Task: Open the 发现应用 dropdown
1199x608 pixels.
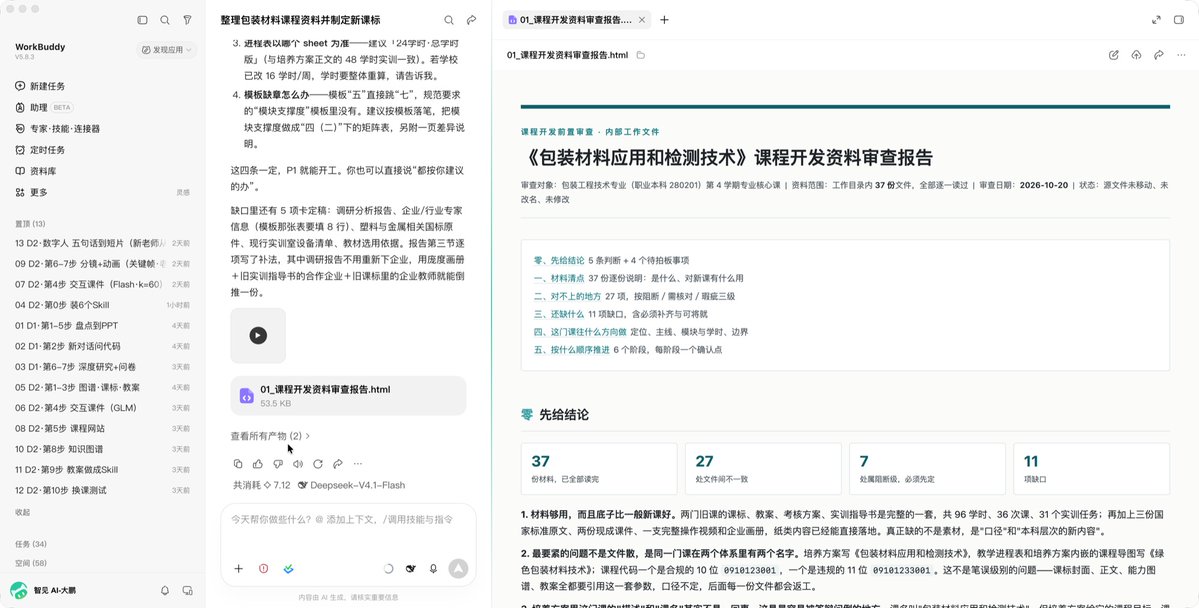Action: (x=167, y=50)
